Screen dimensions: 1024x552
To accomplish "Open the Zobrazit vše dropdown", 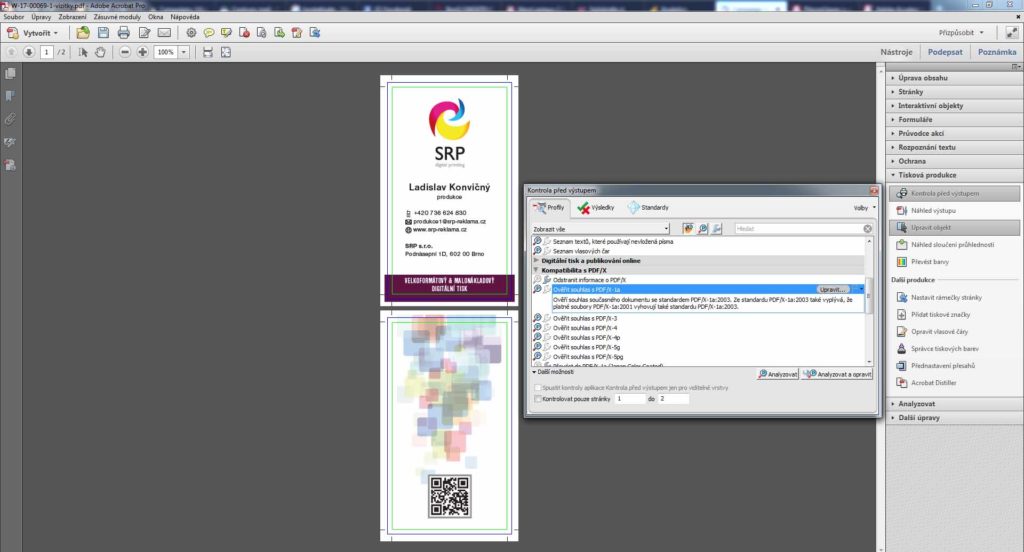I will 601,229.
